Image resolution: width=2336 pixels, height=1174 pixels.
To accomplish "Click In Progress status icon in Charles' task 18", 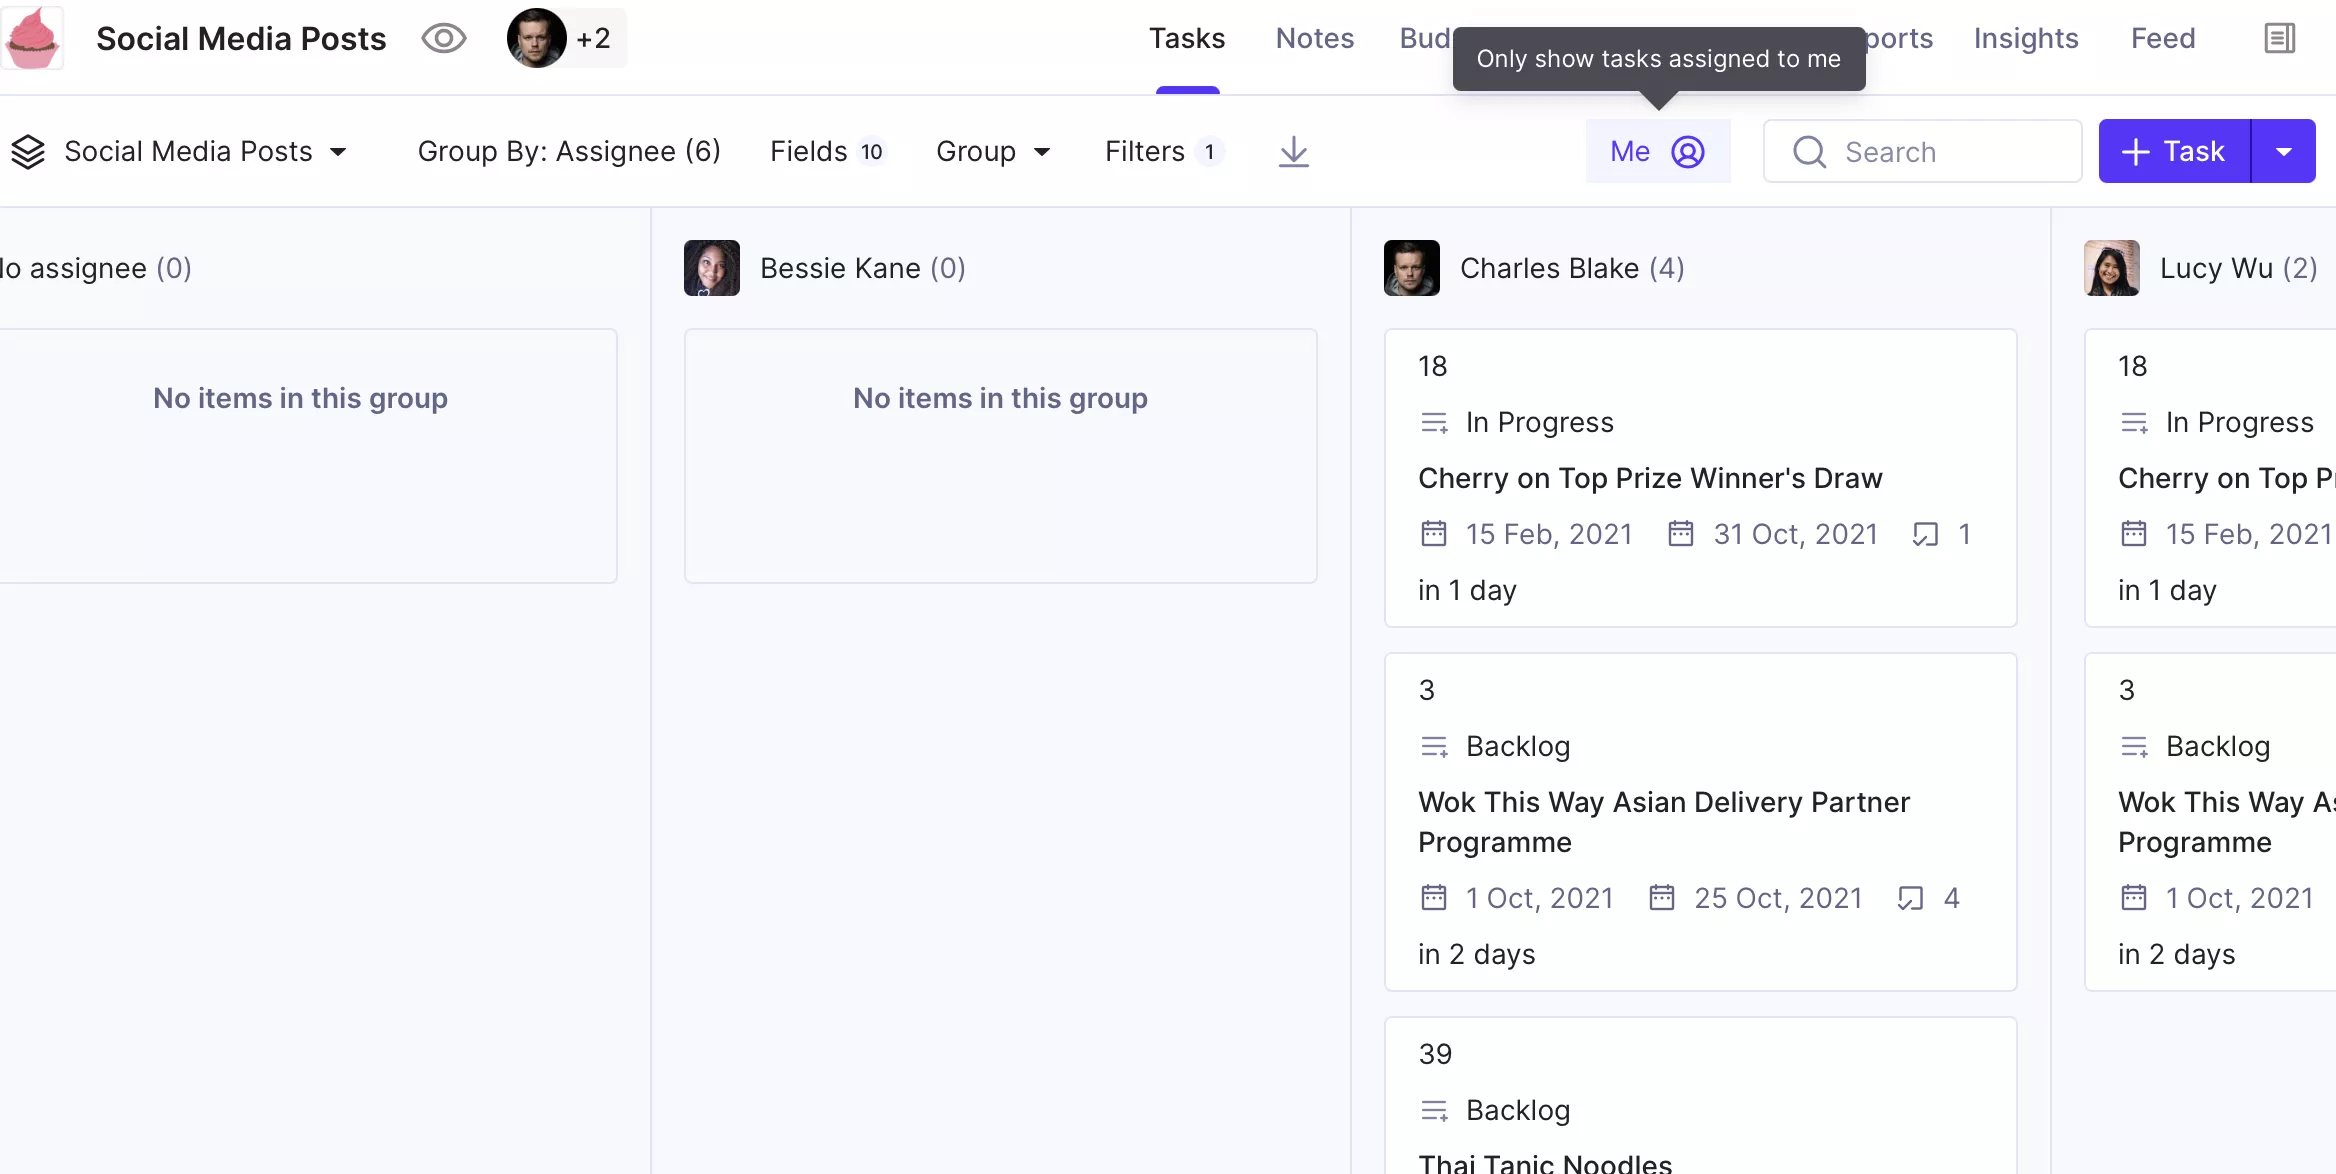I will coord(1435,423).
